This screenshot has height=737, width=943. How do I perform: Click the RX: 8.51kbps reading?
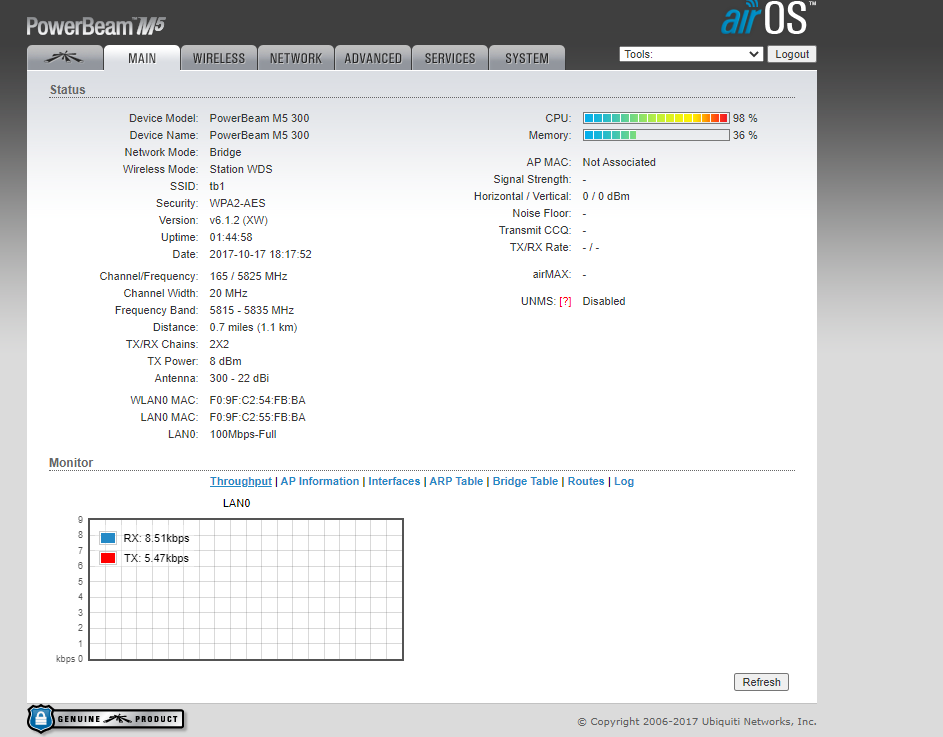click(x=156, y=538)
